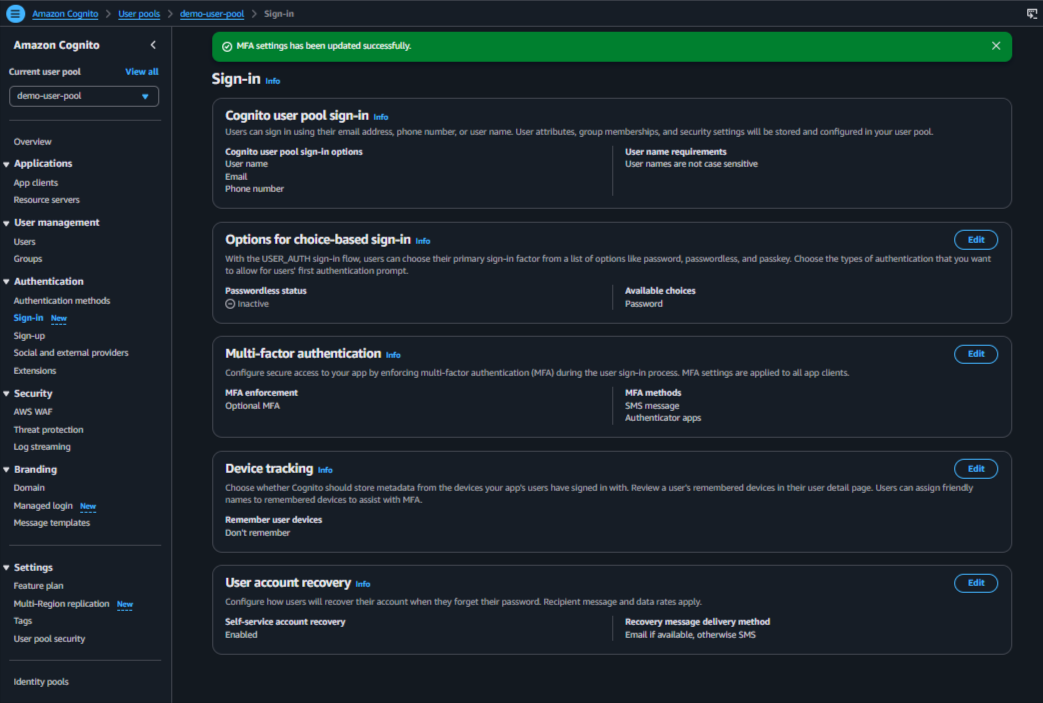Open the Overview page
This screenshot has height=703, width=1043.
pos(33,142)
